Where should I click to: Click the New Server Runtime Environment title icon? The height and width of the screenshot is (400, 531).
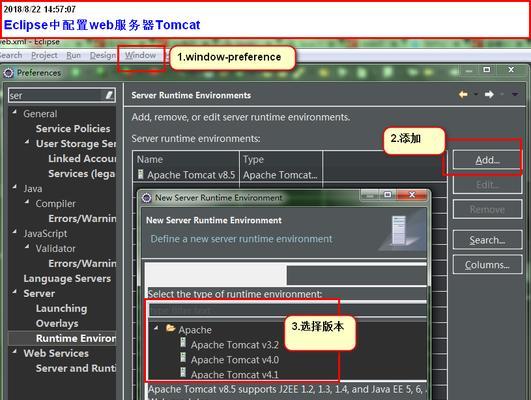[146, 197]
